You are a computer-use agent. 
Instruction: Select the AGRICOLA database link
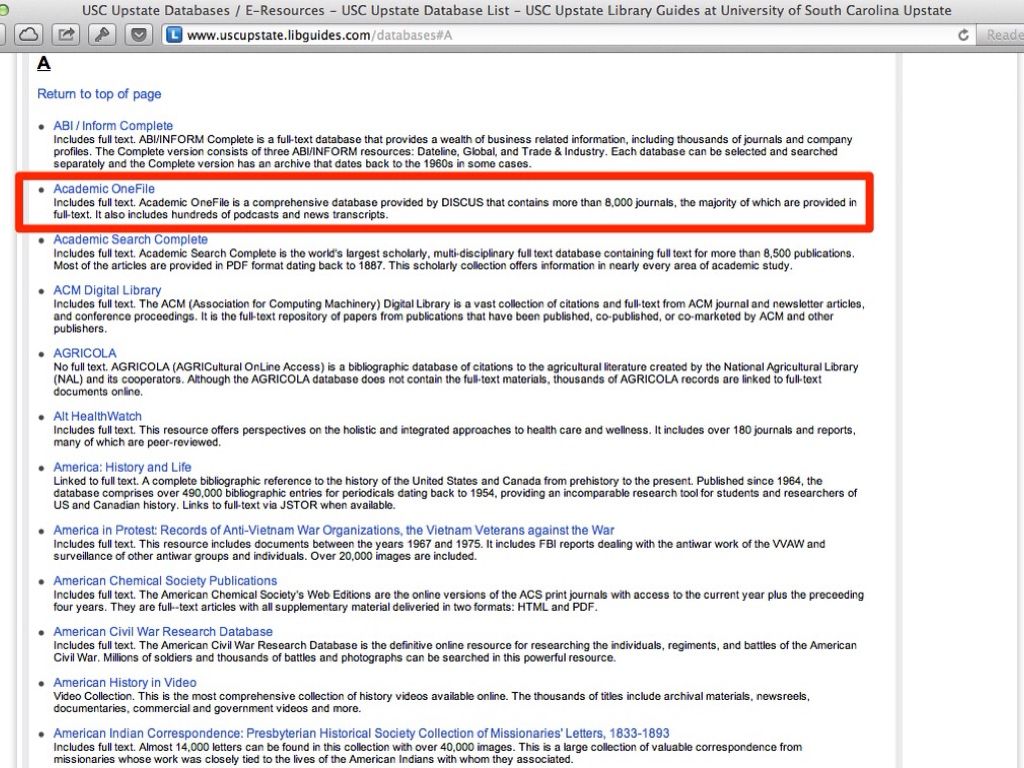point(84,354)
